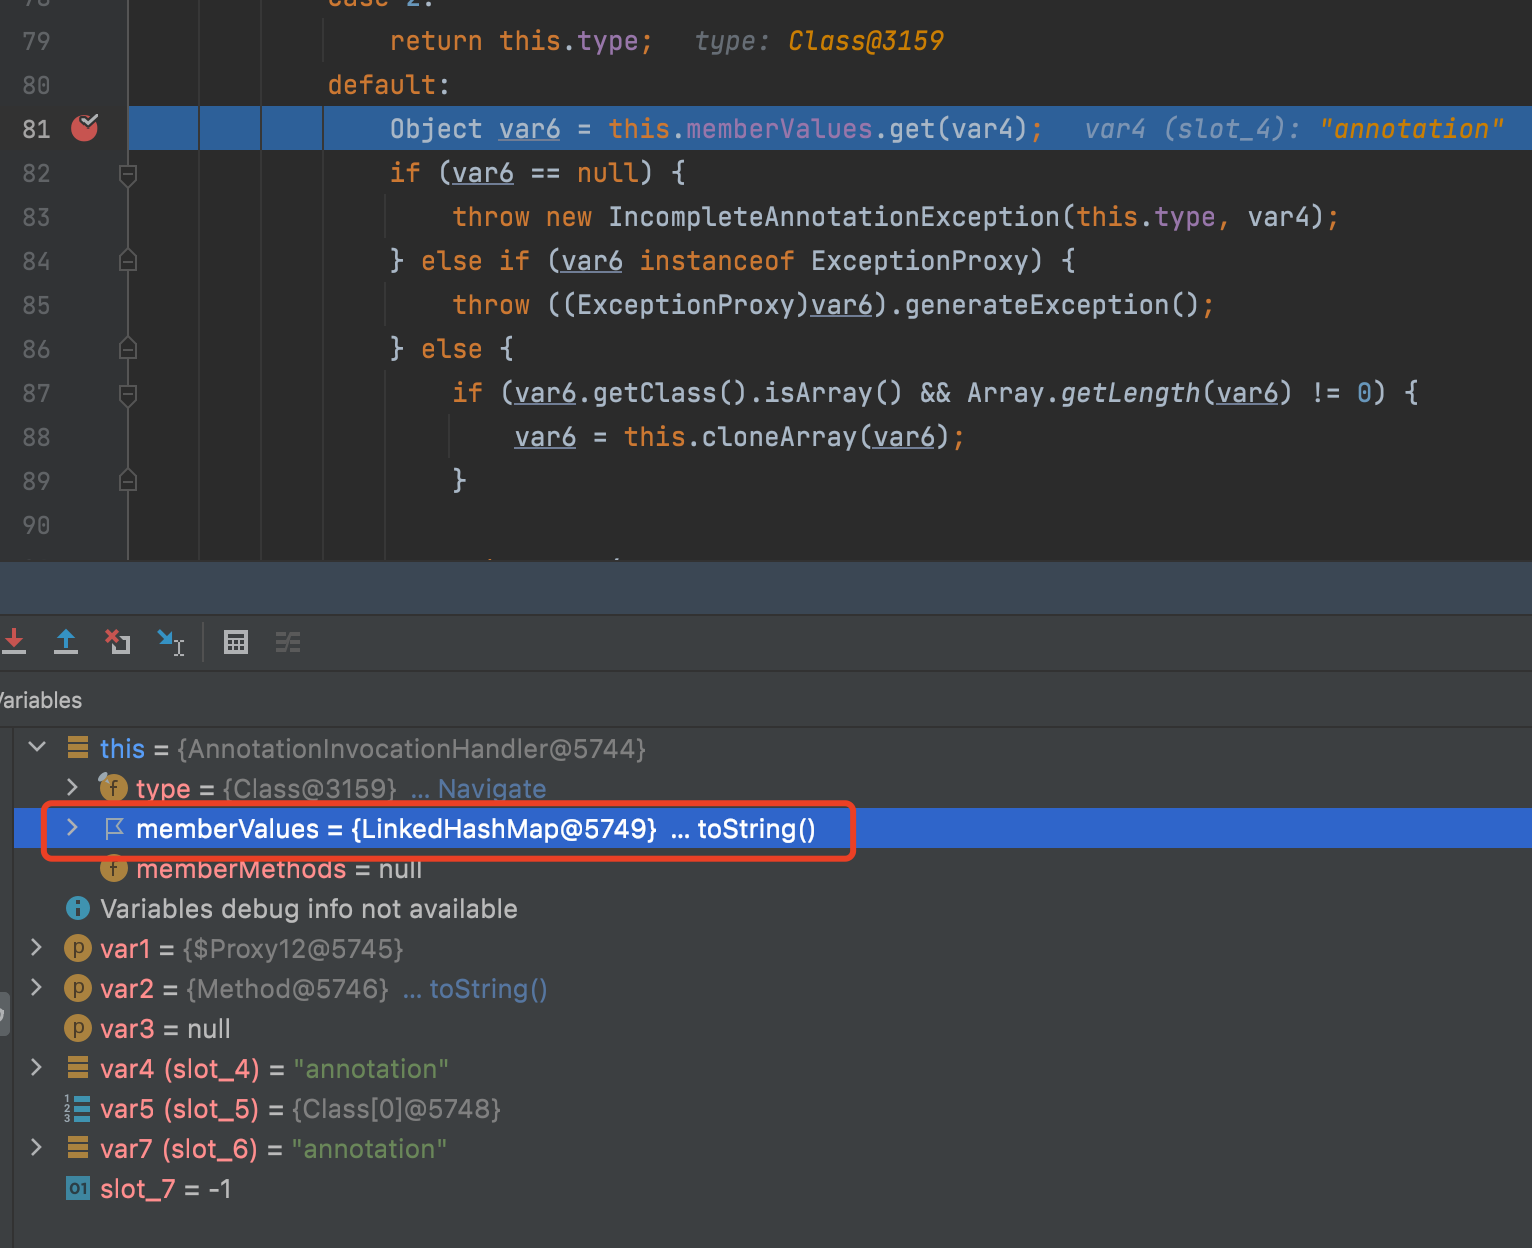Expand the var7 (slot_6) node
The width and height of the screenshot is (1532, 1248).
[37, 1147]
